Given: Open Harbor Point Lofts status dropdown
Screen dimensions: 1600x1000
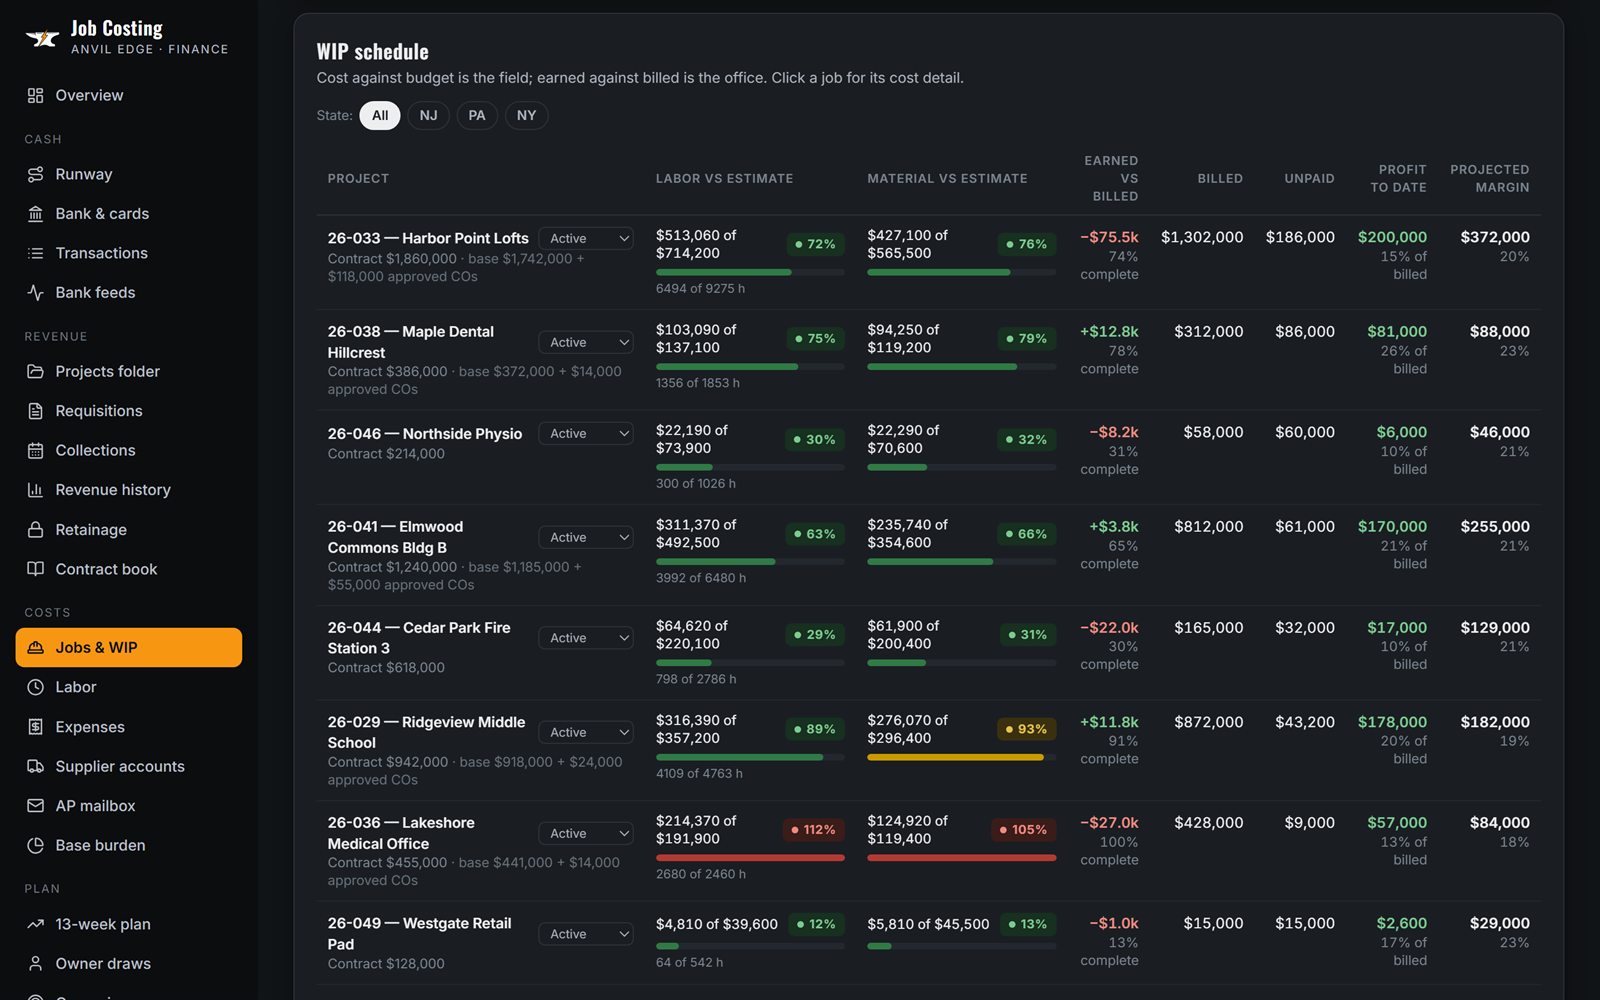Looking at the screenshot, I should tap(586, 239).
